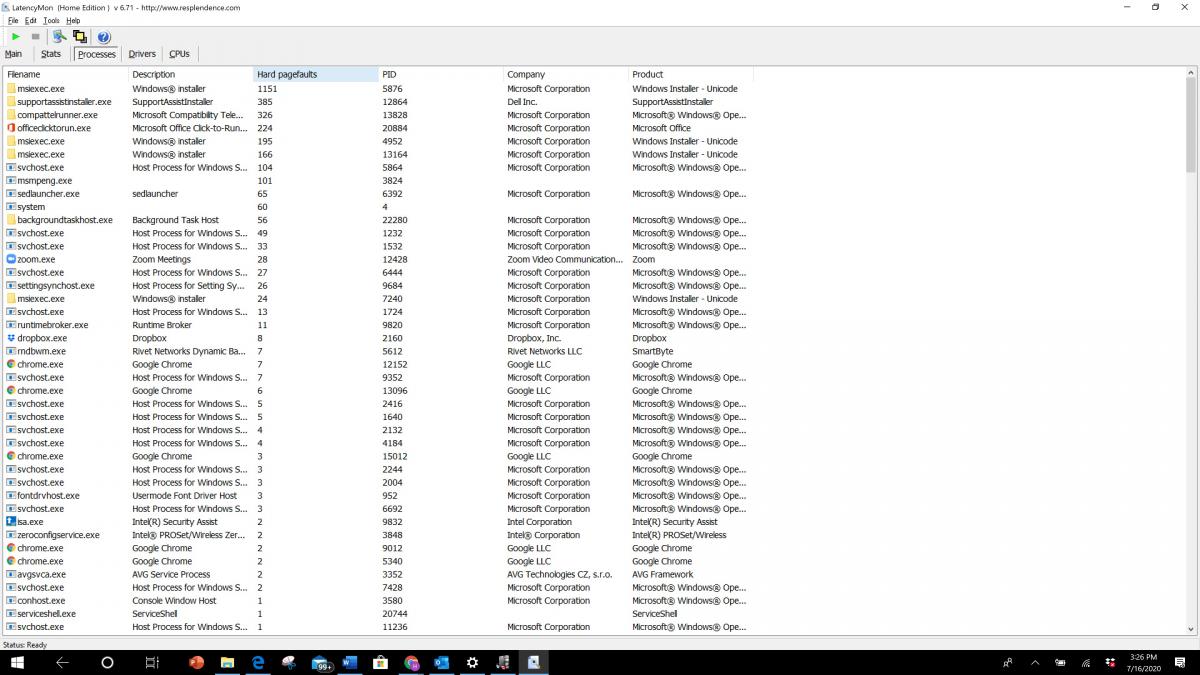Click the battery icon in system tray
The image size is (1200, 675).
coord(1060,662)
